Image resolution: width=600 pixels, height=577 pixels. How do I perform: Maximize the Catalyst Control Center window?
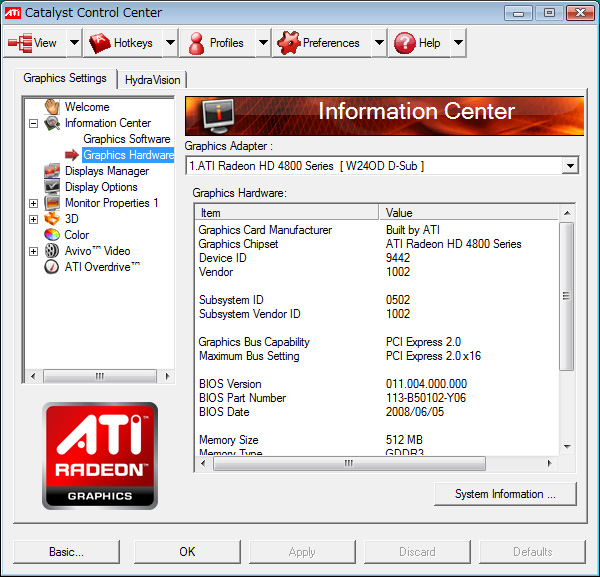(549, 13)
